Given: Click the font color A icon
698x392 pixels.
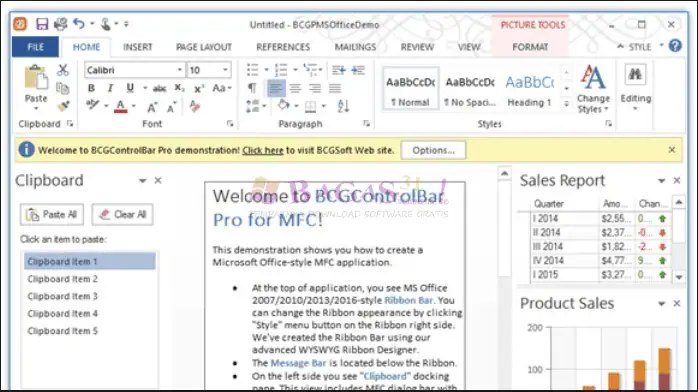Looking at the screenshot, I should (x=120, y=106).
